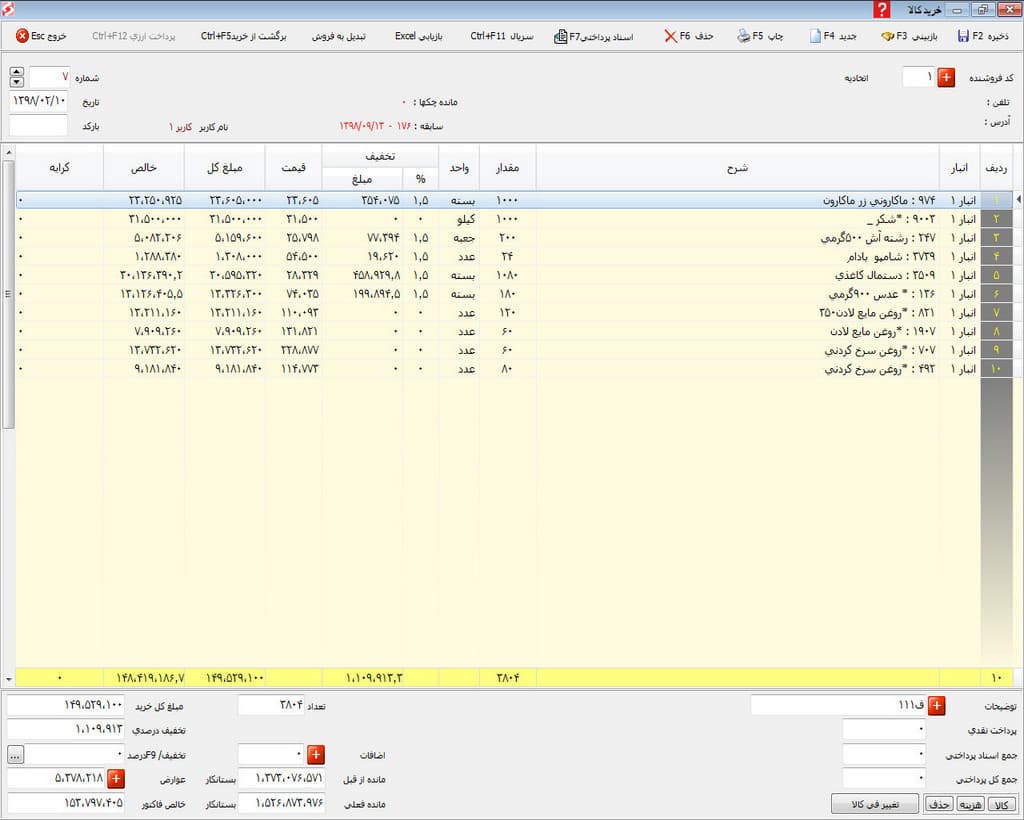Delete the invoice with the red X حذف F6
This screenshot has height=820, width=1024.
coord(671,36)
